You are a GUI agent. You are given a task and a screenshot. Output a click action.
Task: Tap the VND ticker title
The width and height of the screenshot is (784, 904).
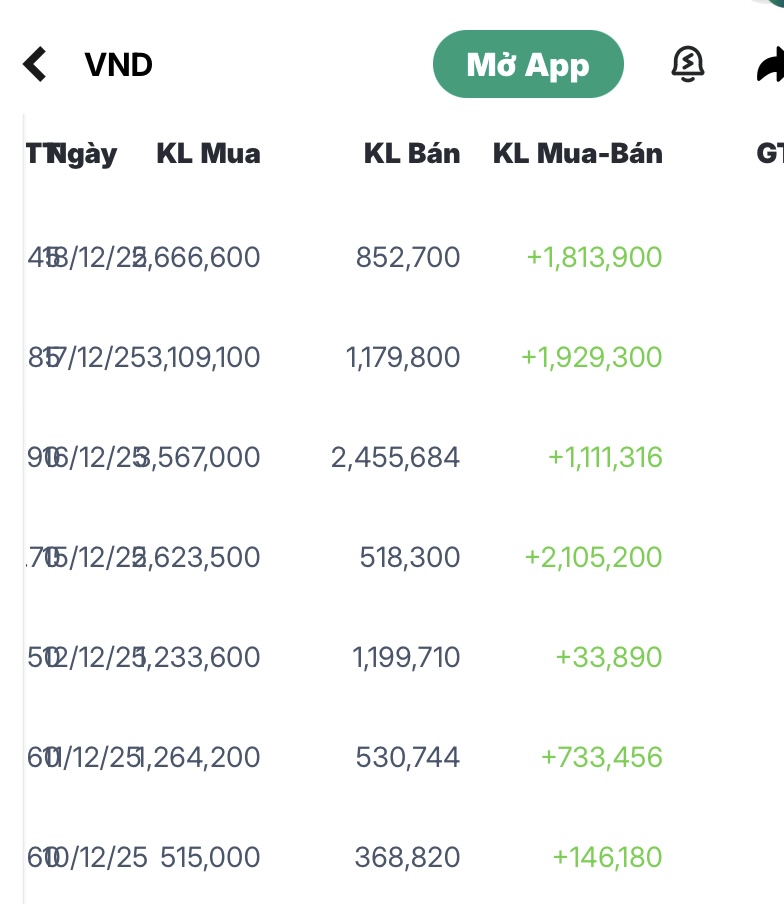tap(119, 65)
